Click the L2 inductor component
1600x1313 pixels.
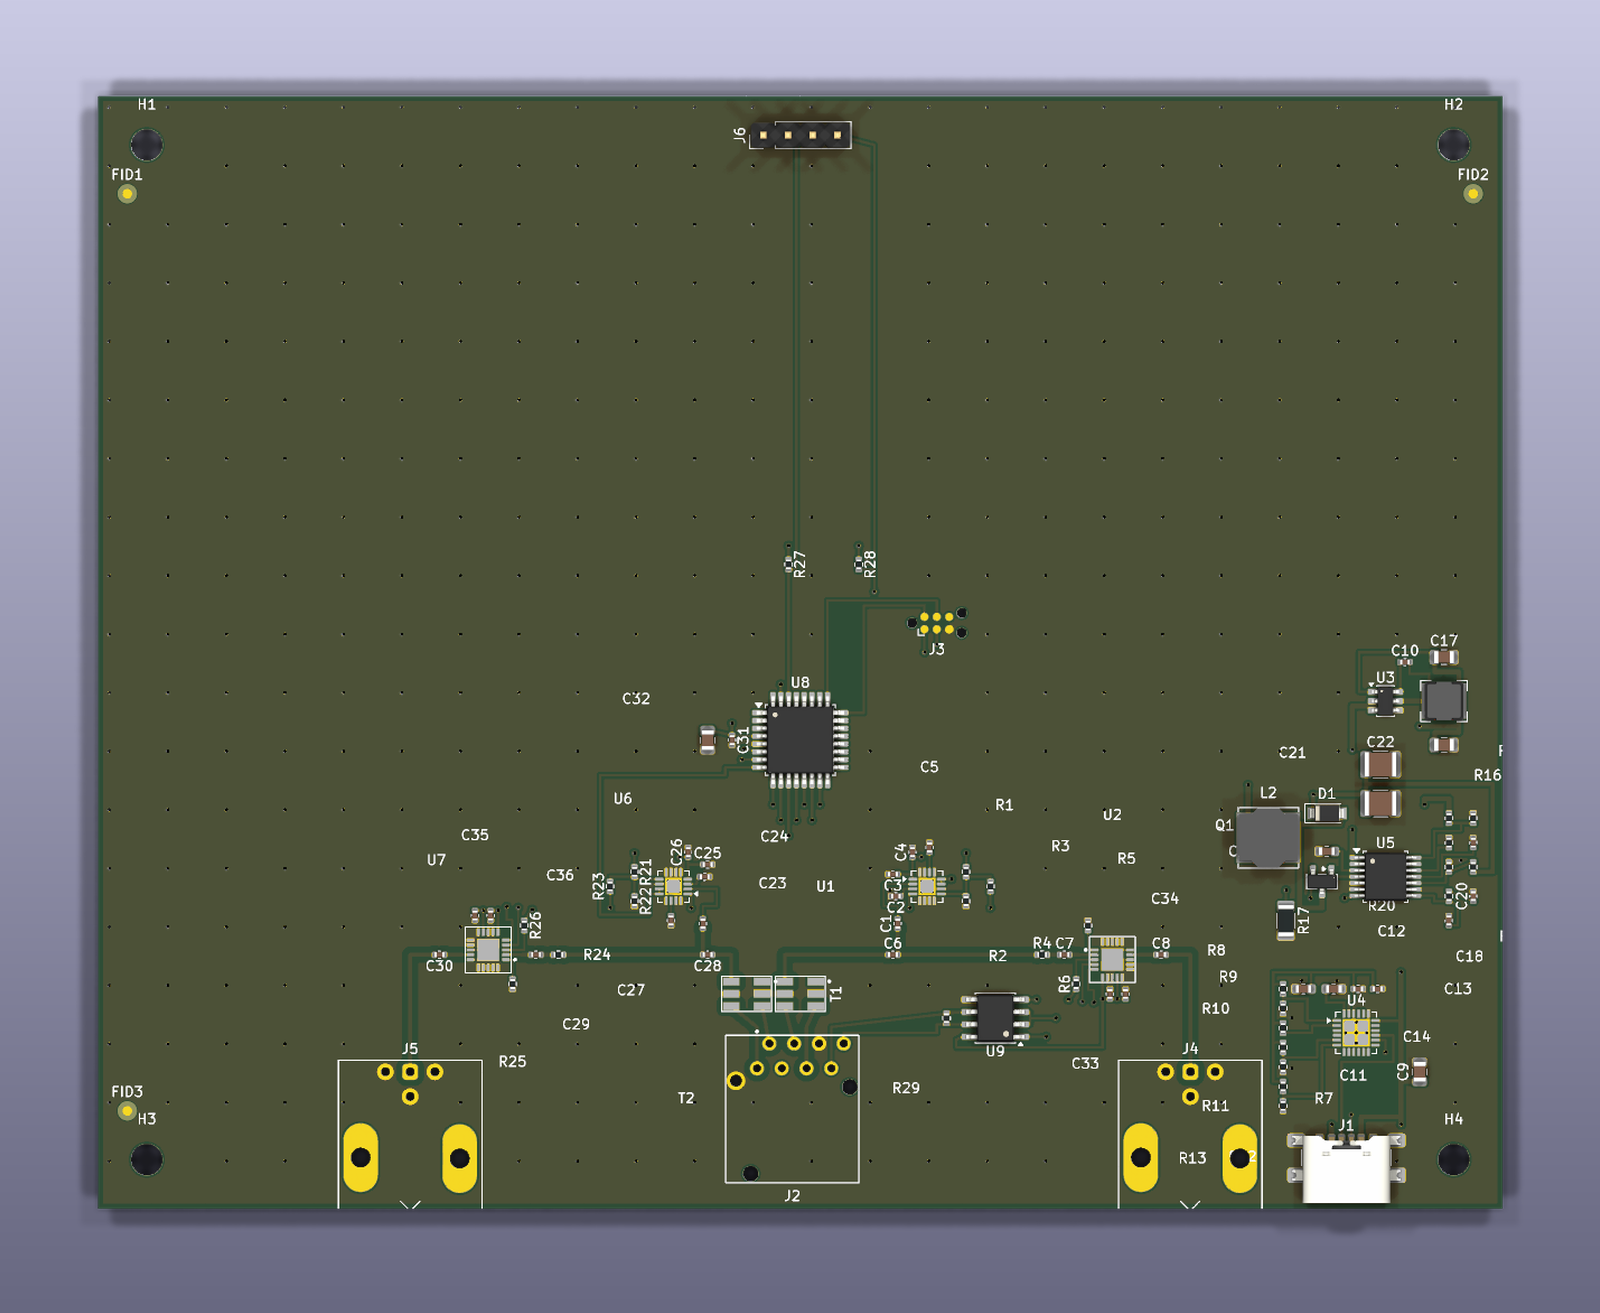[1268, 837]
